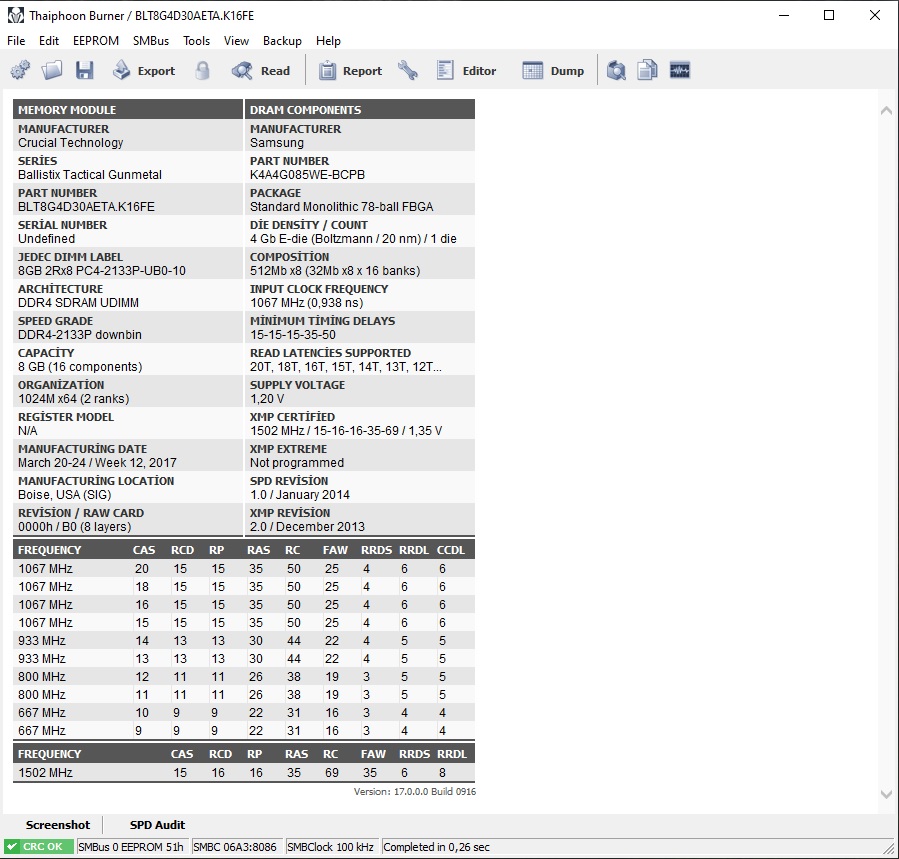The image size is (899, 859).
Task: Click the CRC OK status indicator
Action: 38,846
